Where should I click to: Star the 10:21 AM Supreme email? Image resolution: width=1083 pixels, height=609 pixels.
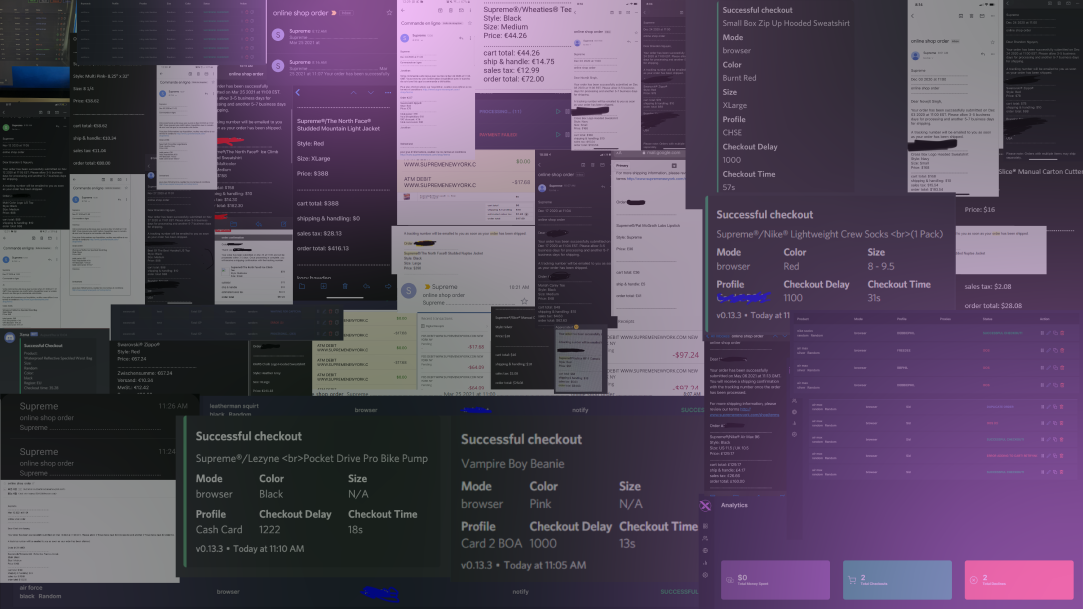tap(523, 300)
